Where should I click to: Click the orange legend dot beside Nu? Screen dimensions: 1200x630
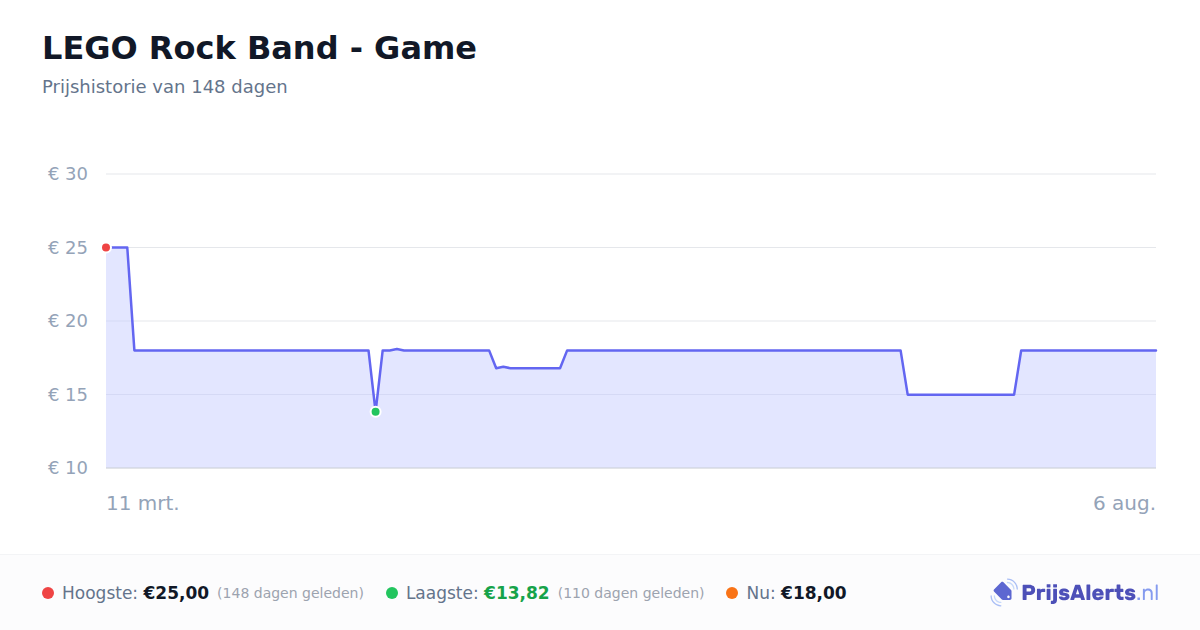[732, 593]
